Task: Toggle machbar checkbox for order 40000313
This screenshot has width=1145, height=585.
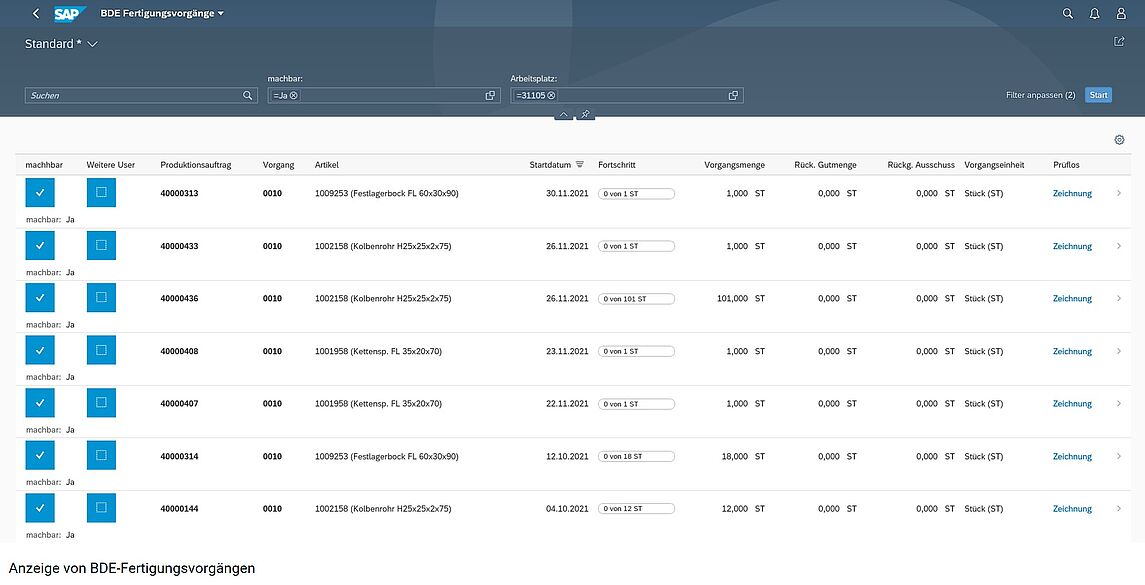Action: [x=40, y=193]
